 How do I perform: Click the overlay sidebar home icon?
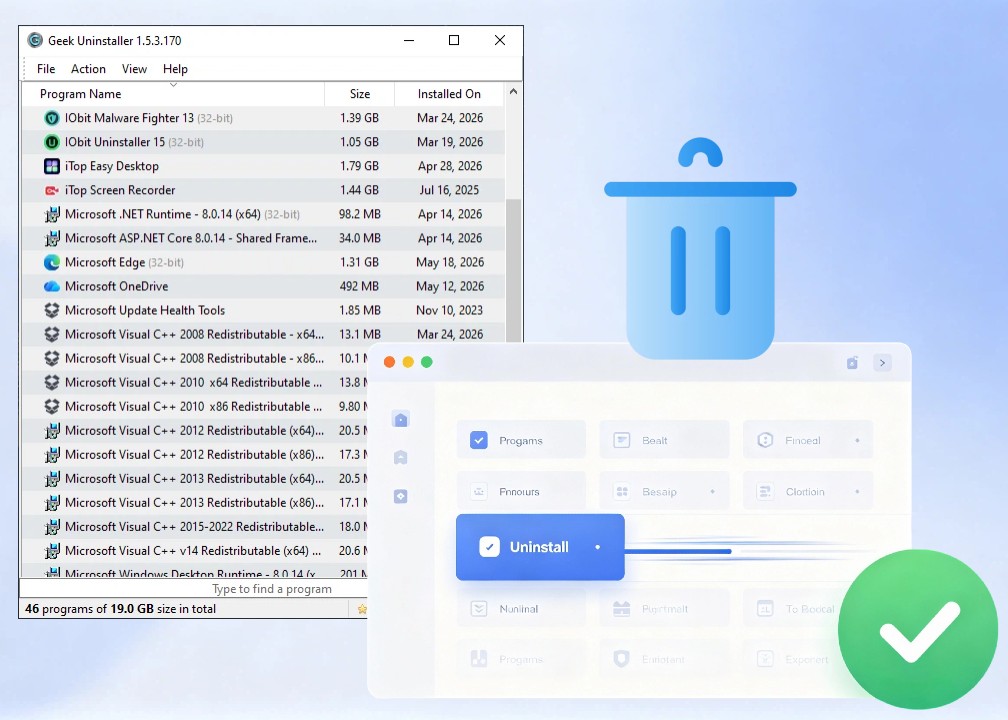(400, 419)
